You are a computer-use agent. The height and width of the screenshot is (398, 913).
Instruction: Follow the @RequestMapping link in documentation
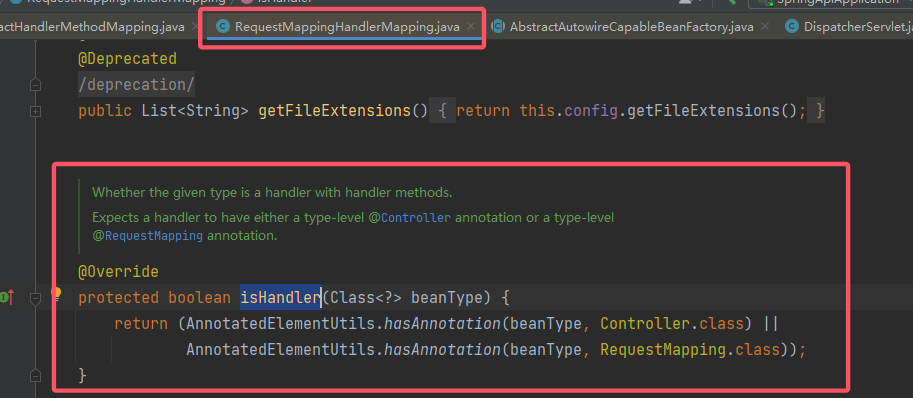147,236
